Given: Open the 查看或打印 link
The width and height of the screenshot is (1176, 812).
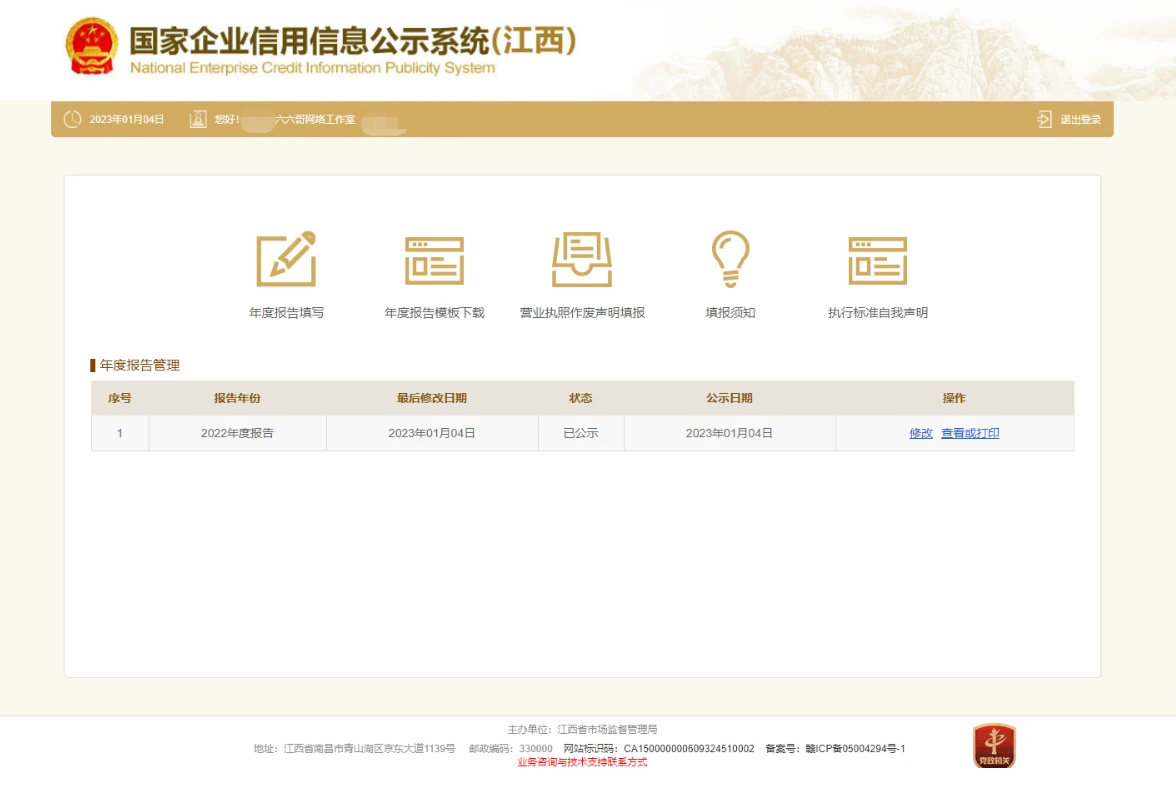Looking at the screenshot, I should (x=970, y=434).
